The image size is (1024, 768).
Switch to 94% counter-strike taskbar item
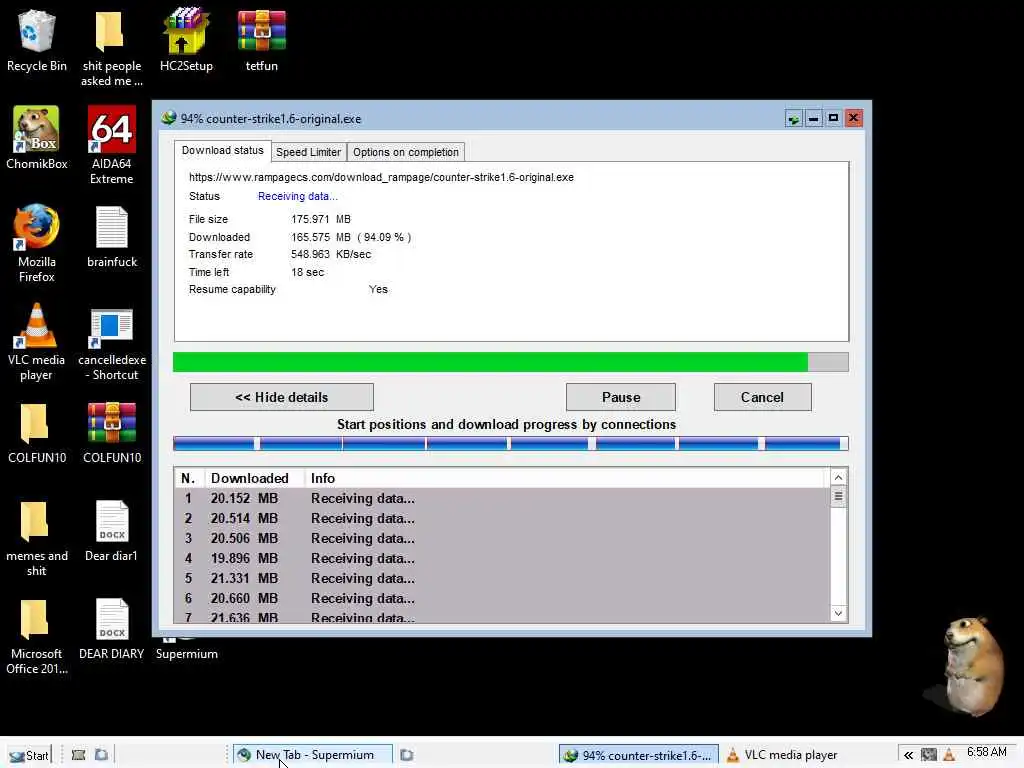click(x=639, y=755)
